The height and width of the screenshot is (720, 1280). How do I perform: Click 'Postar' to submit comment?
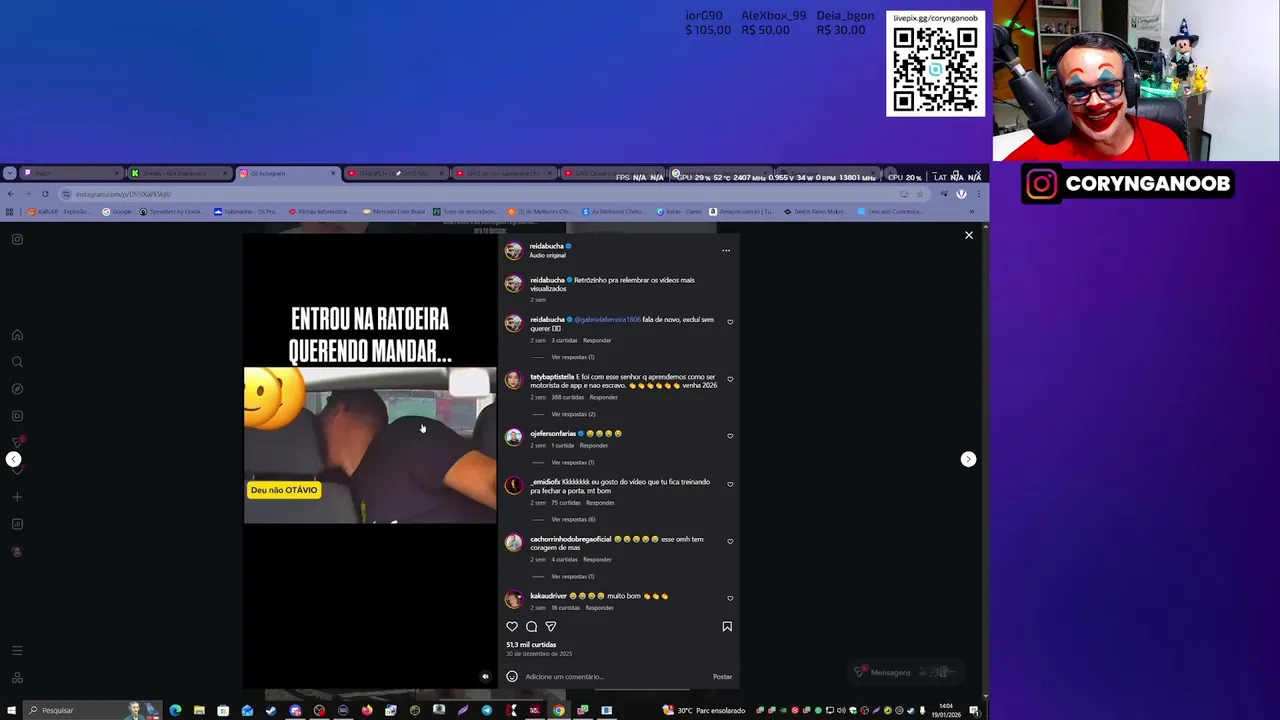[x=722, y=677]
